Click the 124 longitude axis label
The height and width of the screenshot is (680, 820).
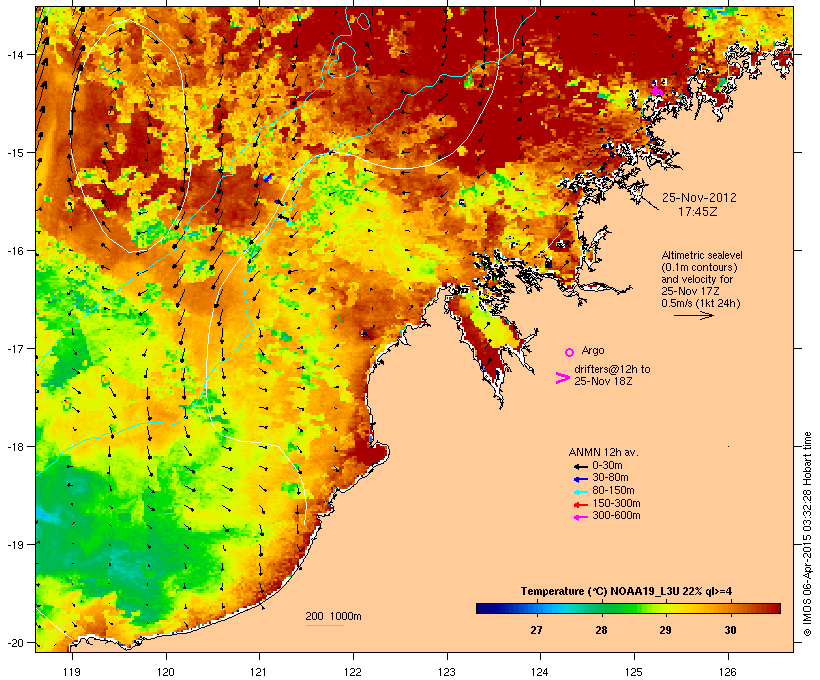[x=540, y=672]
